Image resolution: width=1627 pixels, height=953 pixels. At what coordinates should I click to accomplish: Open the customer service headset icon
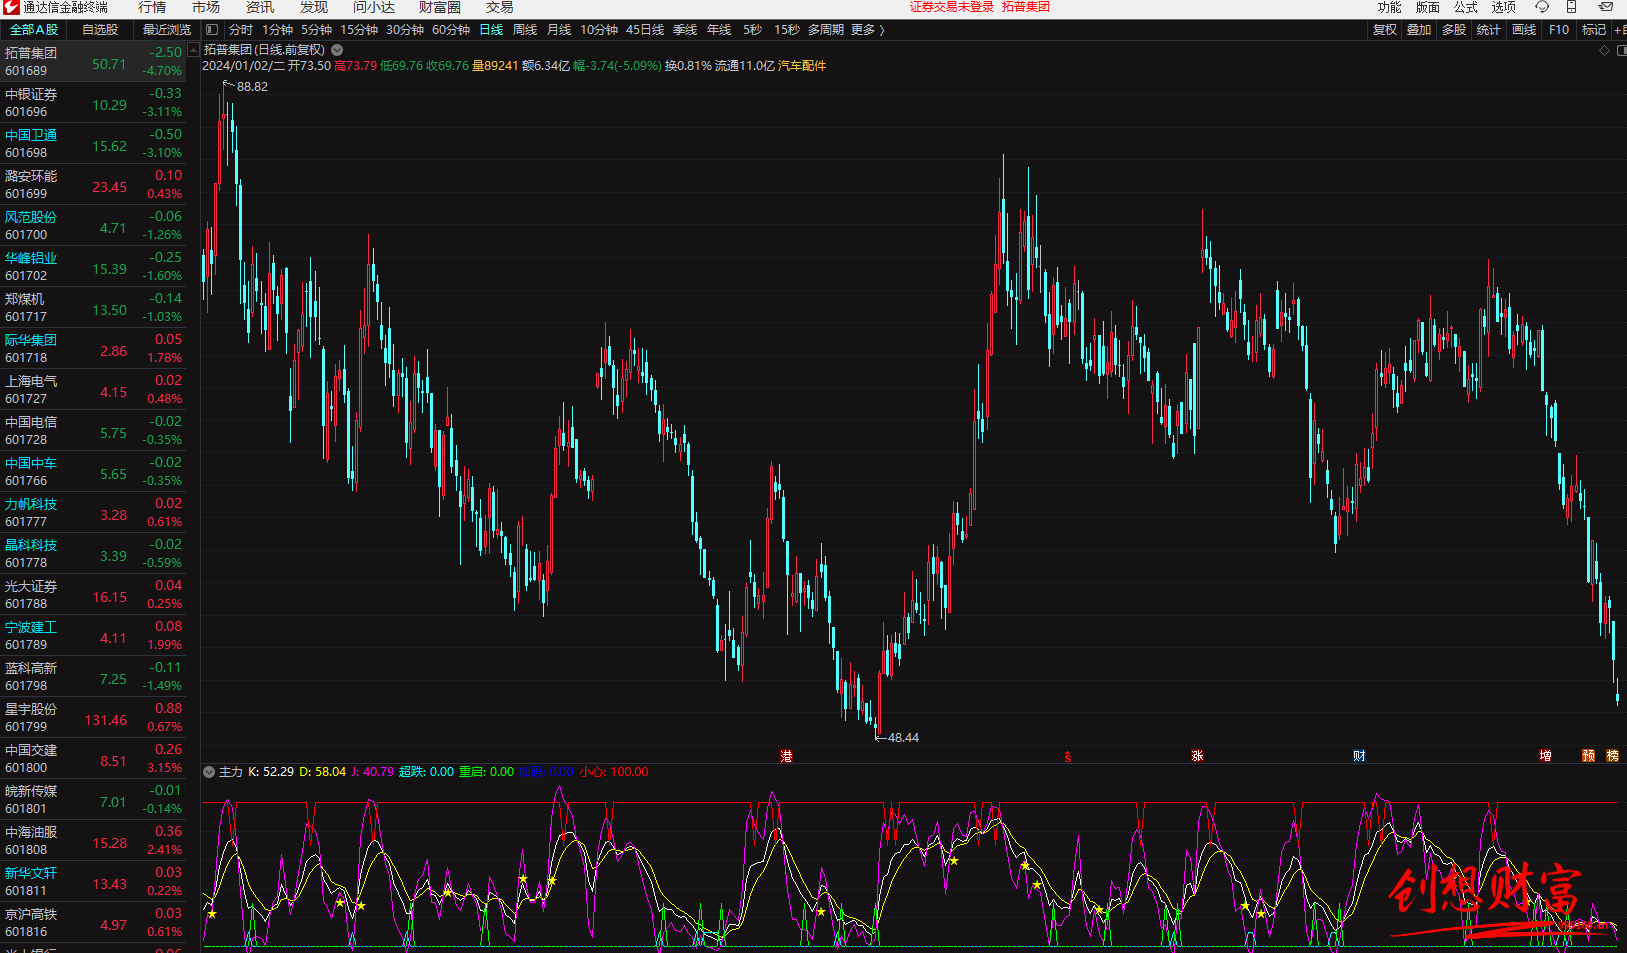(x=1542, y=7)
